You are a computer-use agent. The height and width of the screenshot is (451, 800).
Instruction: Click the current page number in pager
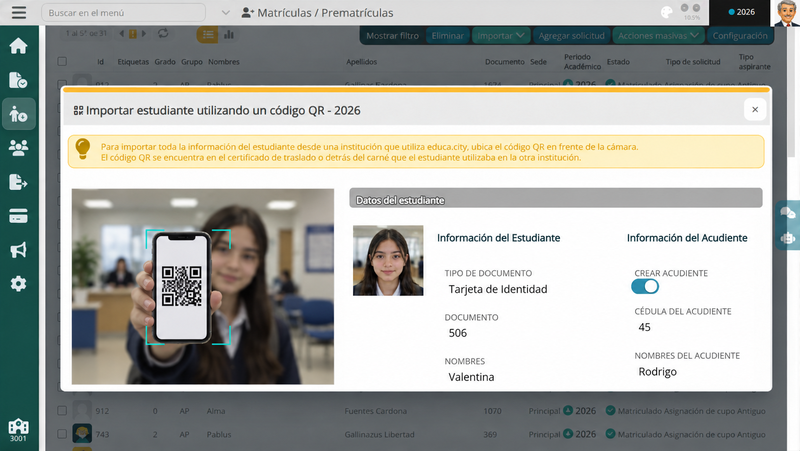click(x=133, y=34)
